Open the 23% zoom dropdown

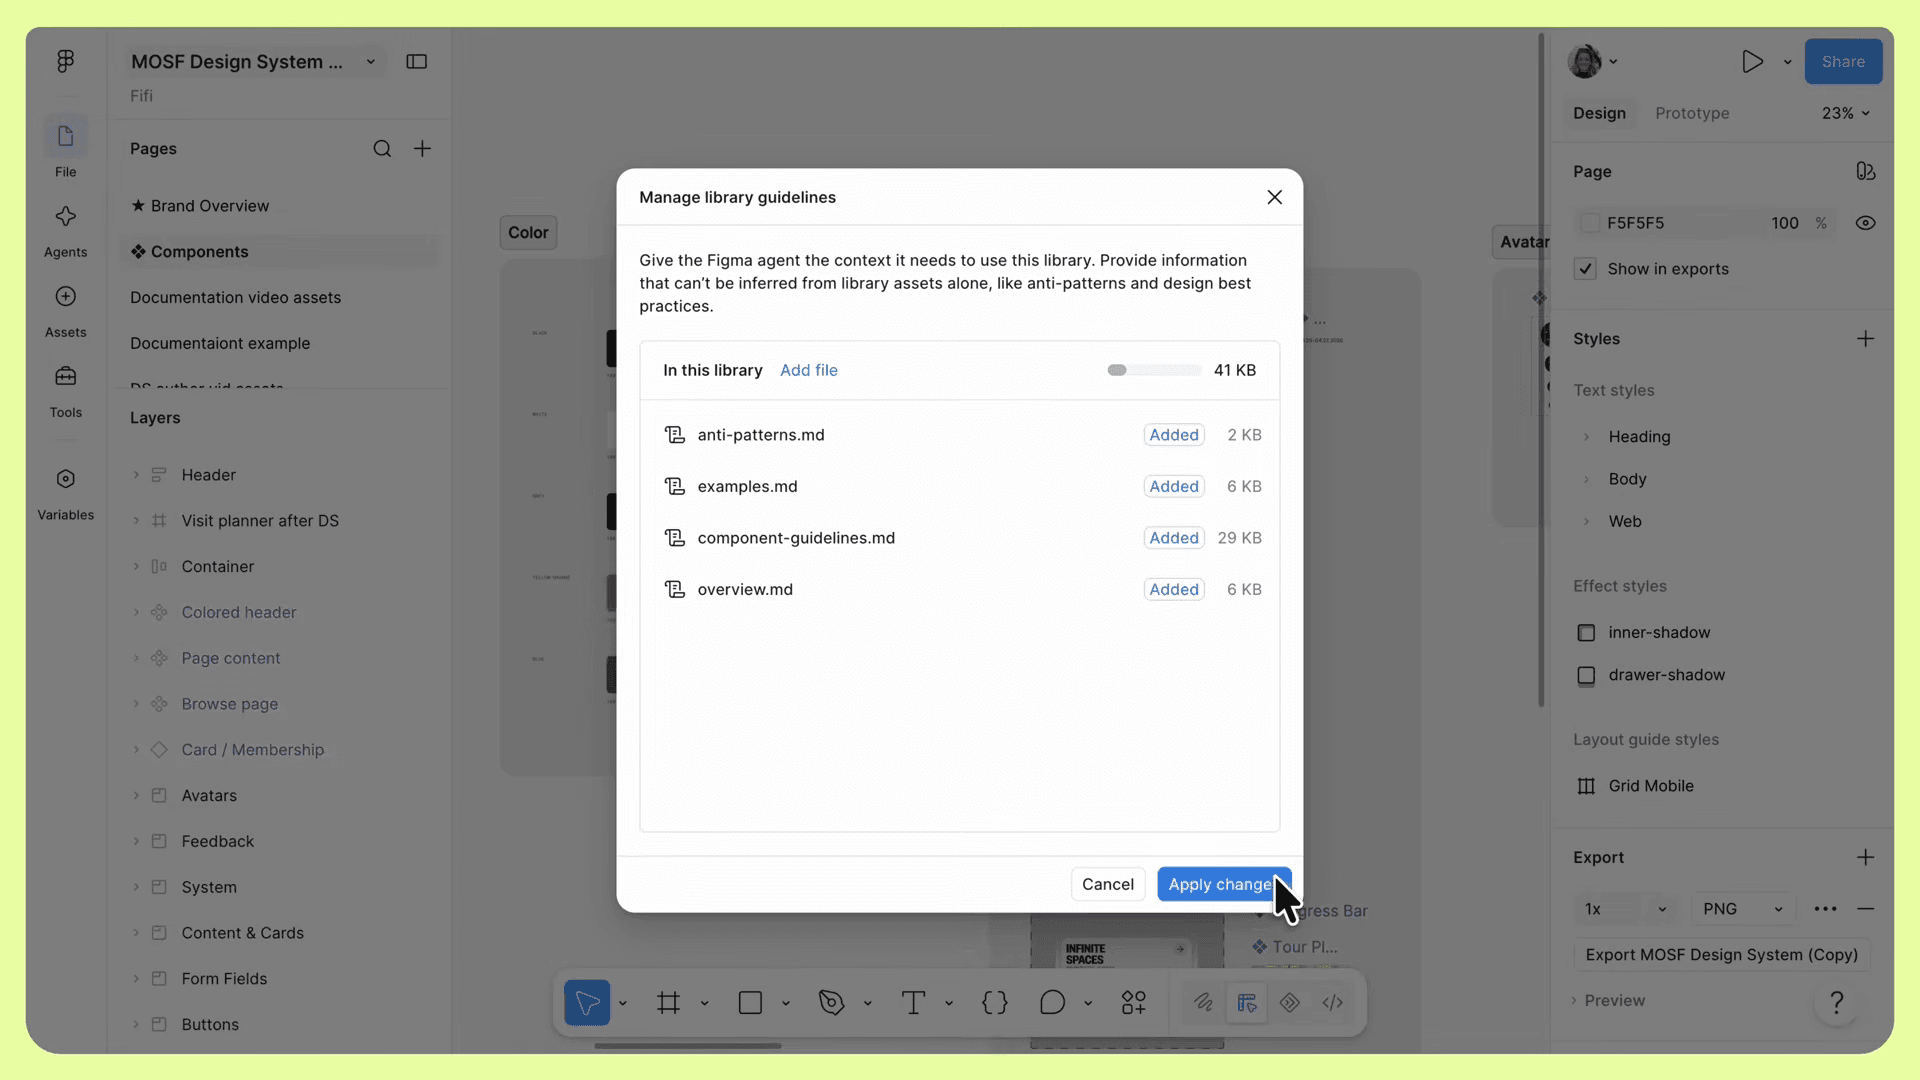(x=1845, y=113)
